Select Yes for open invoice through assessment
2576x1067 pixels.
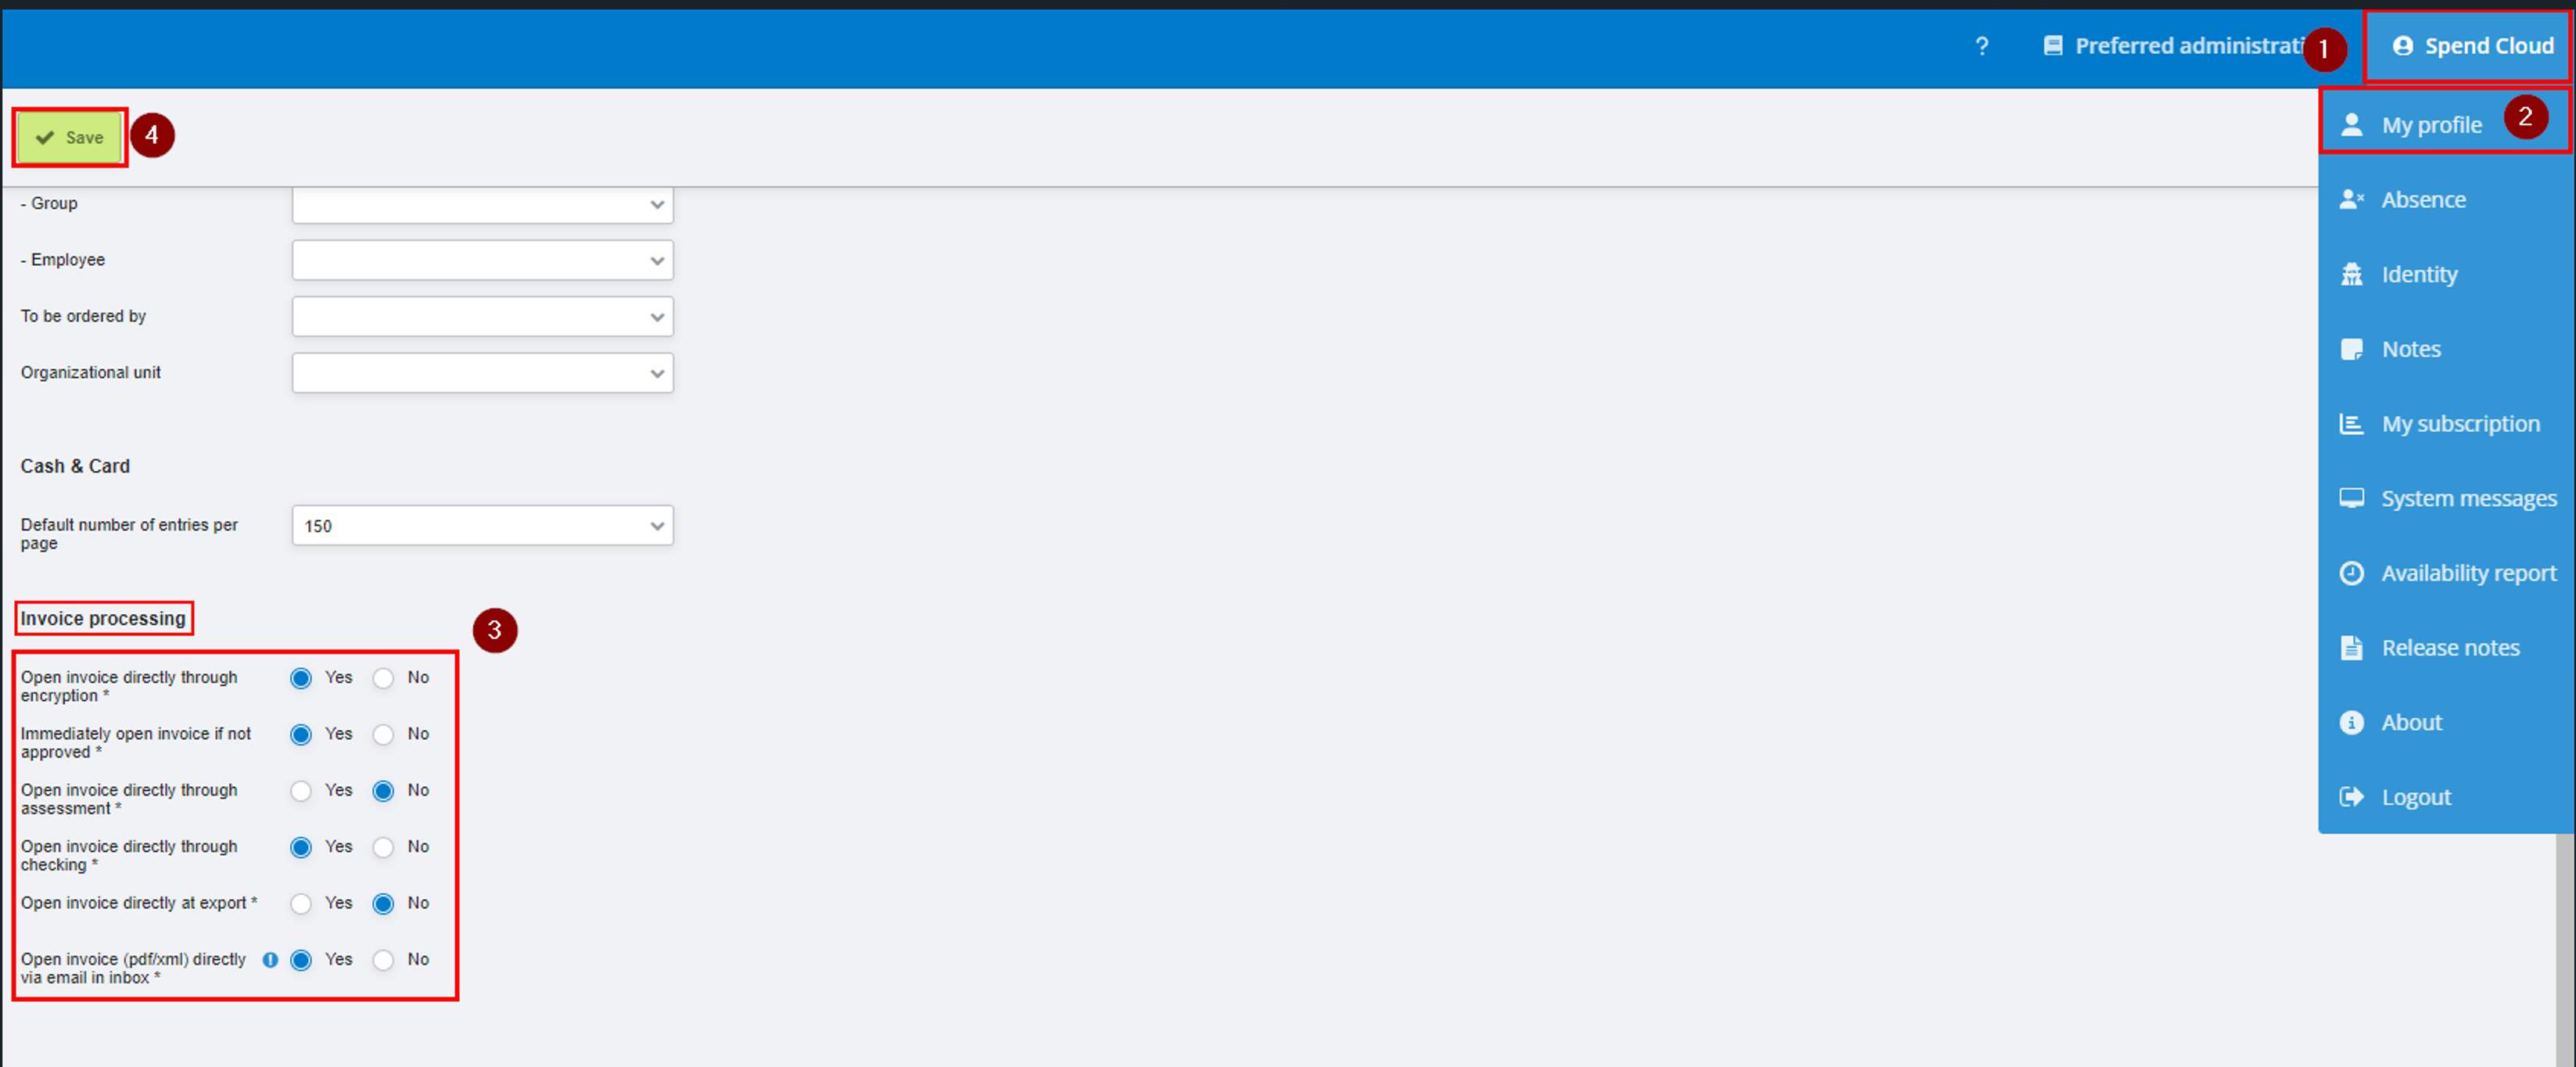coord(301,792)
